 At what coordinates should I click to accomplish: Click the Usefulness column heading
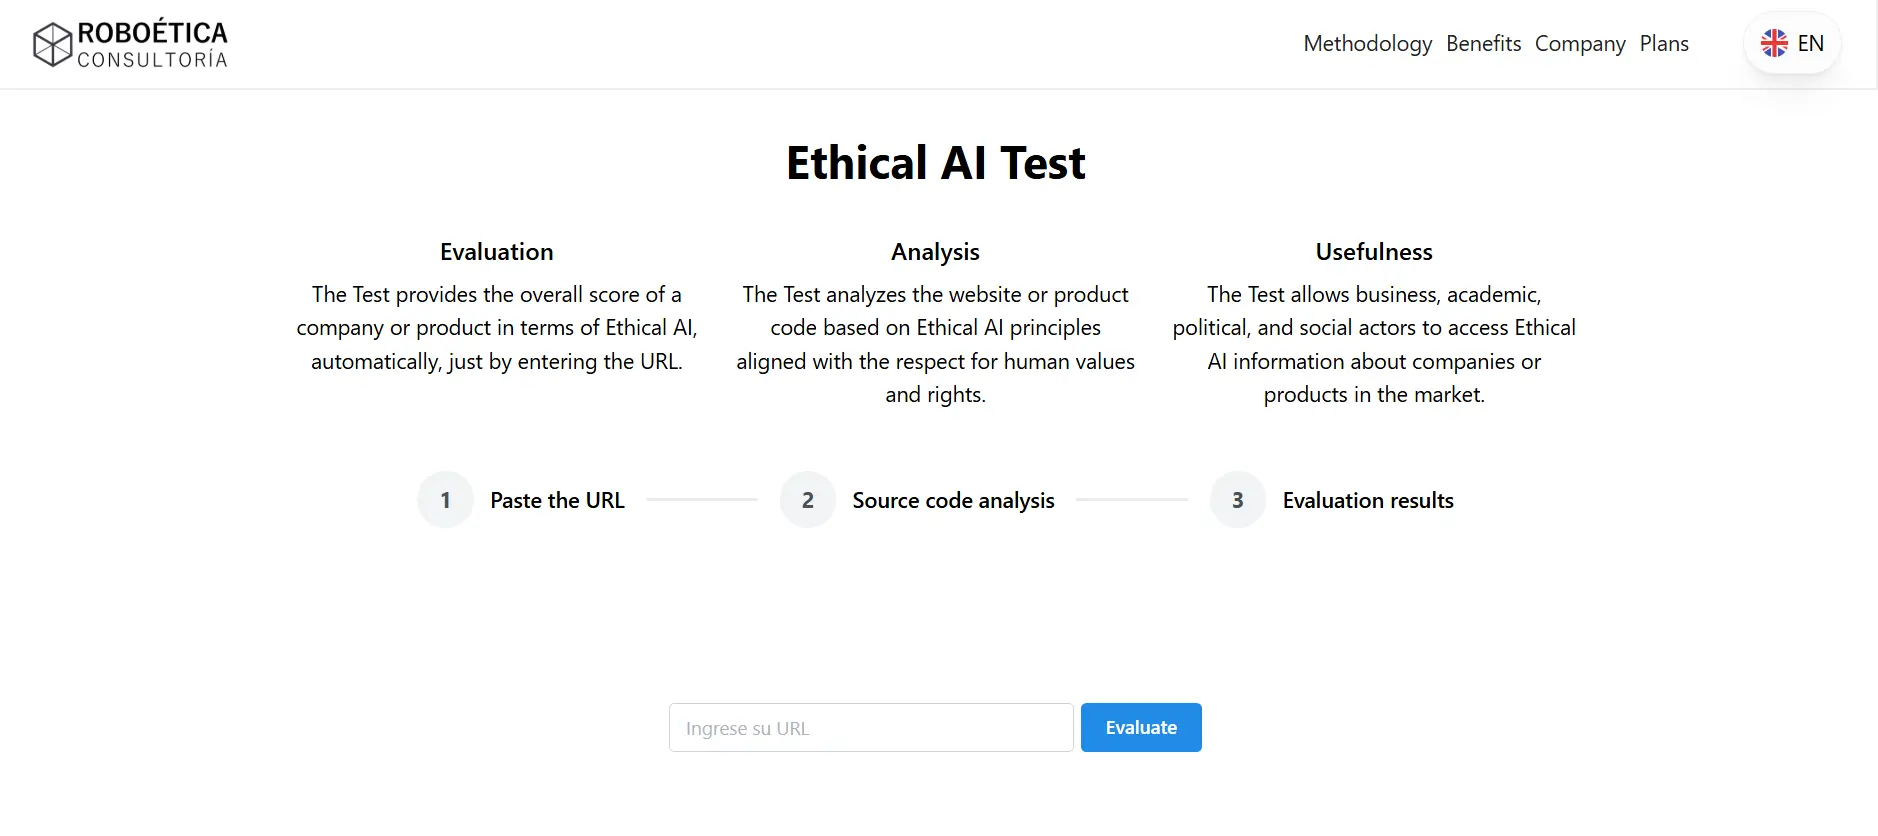click(1373, 252)
